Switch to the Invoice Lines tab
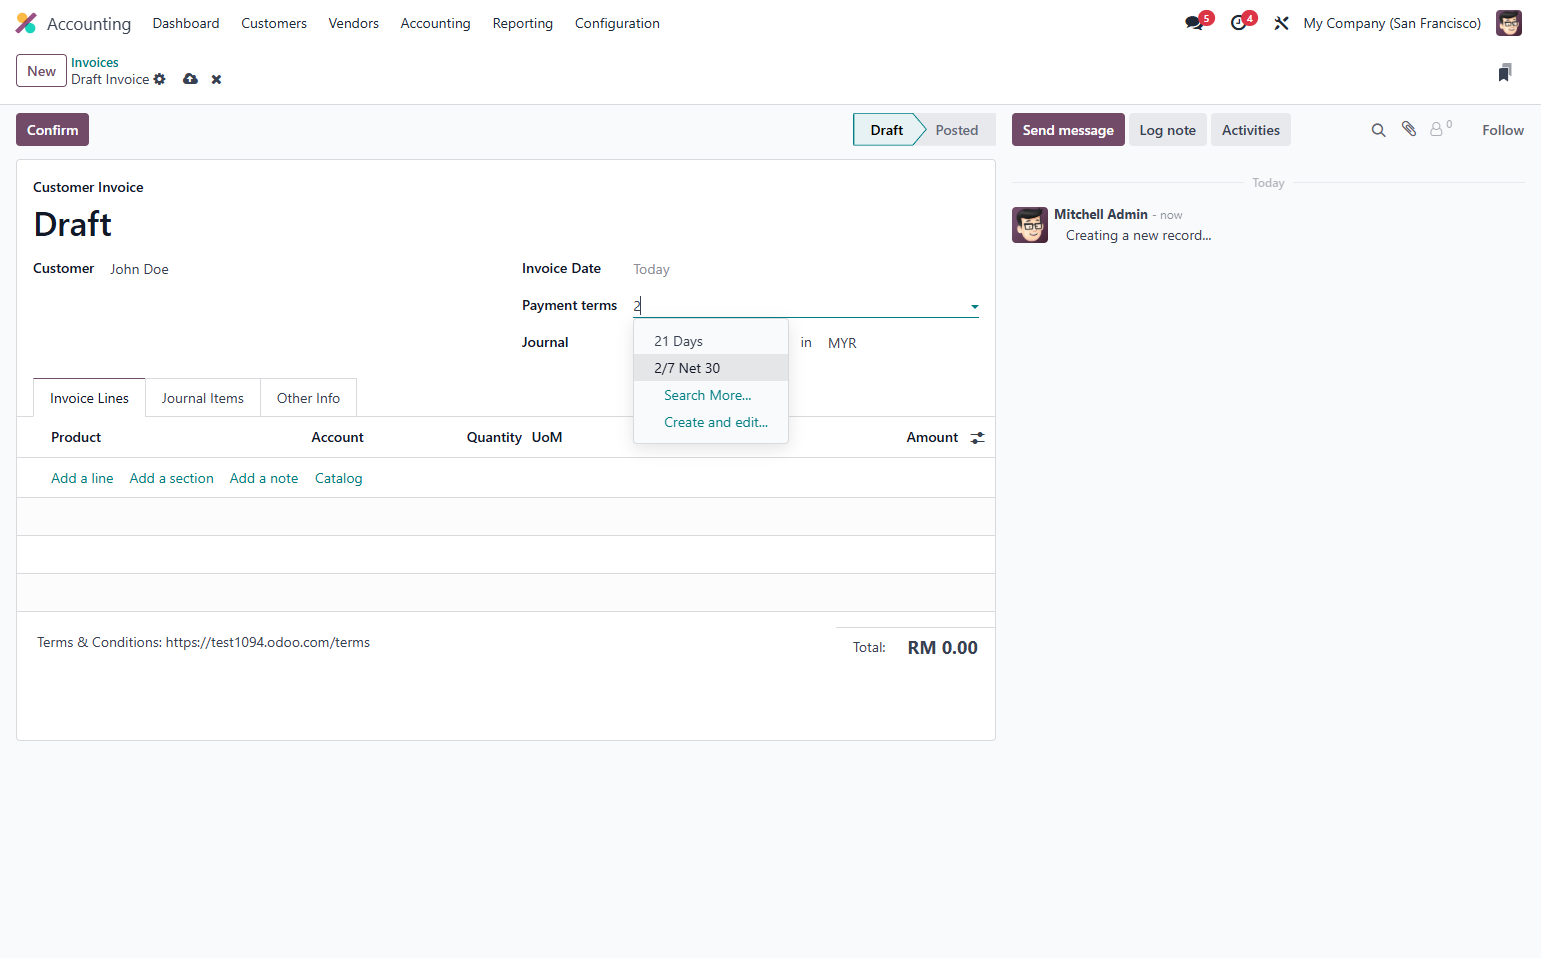The image size is (1541, 958). click(89, 398)
